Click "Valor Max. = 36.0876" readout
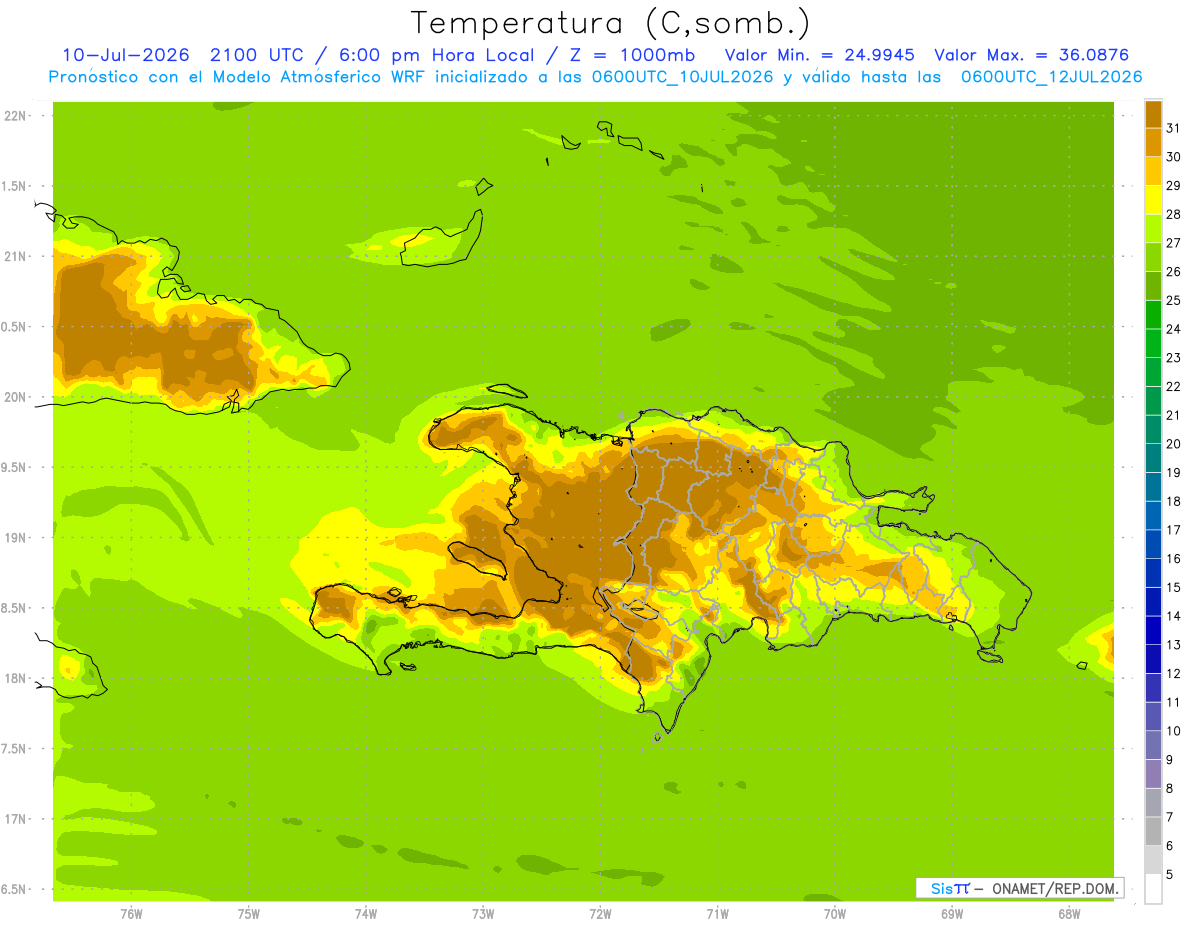This screenshot has height=927, width=1200. (1032, 55)
